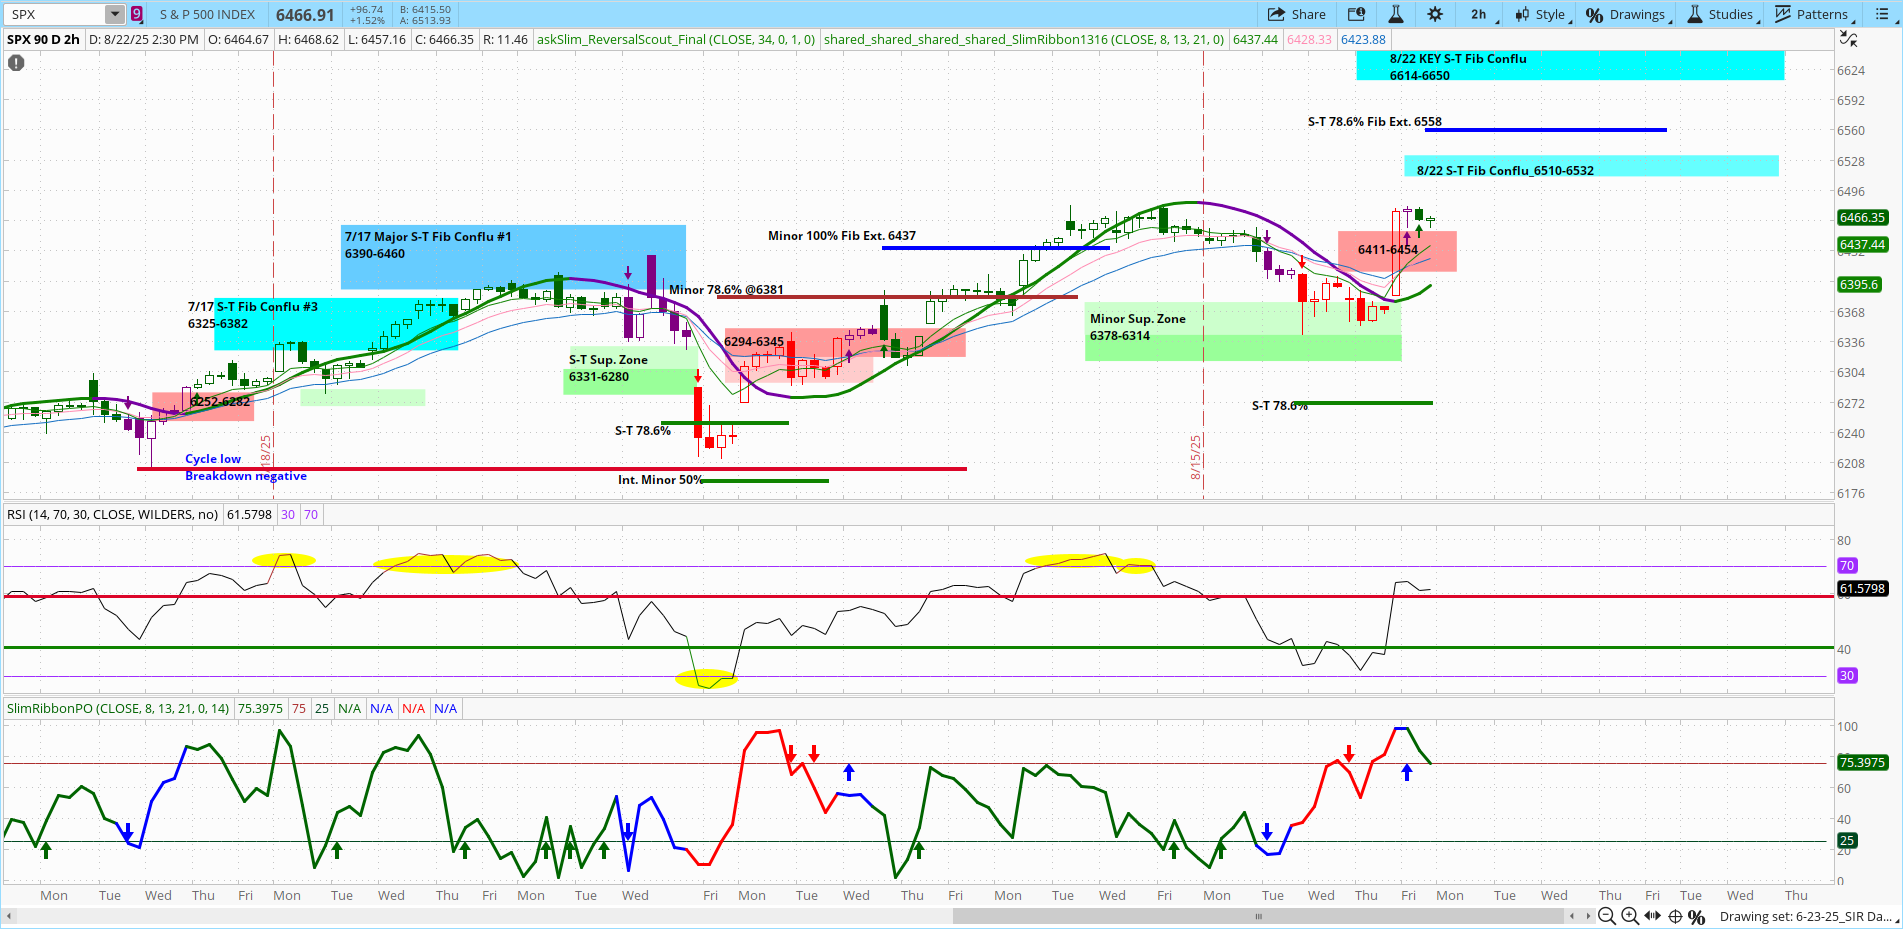The width and height of the screenshot is (1903, 929).
Task: Click the zoom in magnifier in the status bar
Action: [1630, 916]
